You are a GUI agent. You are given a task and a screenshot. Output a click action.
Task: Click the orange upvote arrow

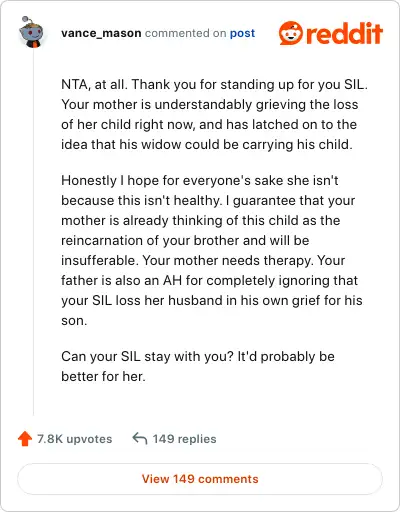(x=25, y=439)
